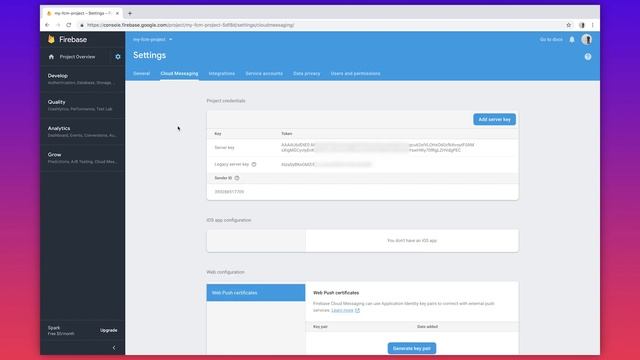This screenshot has height=360, width=640.
Task: Expand the Grow section in the sidebar
Action: click(x=82, y=158)
